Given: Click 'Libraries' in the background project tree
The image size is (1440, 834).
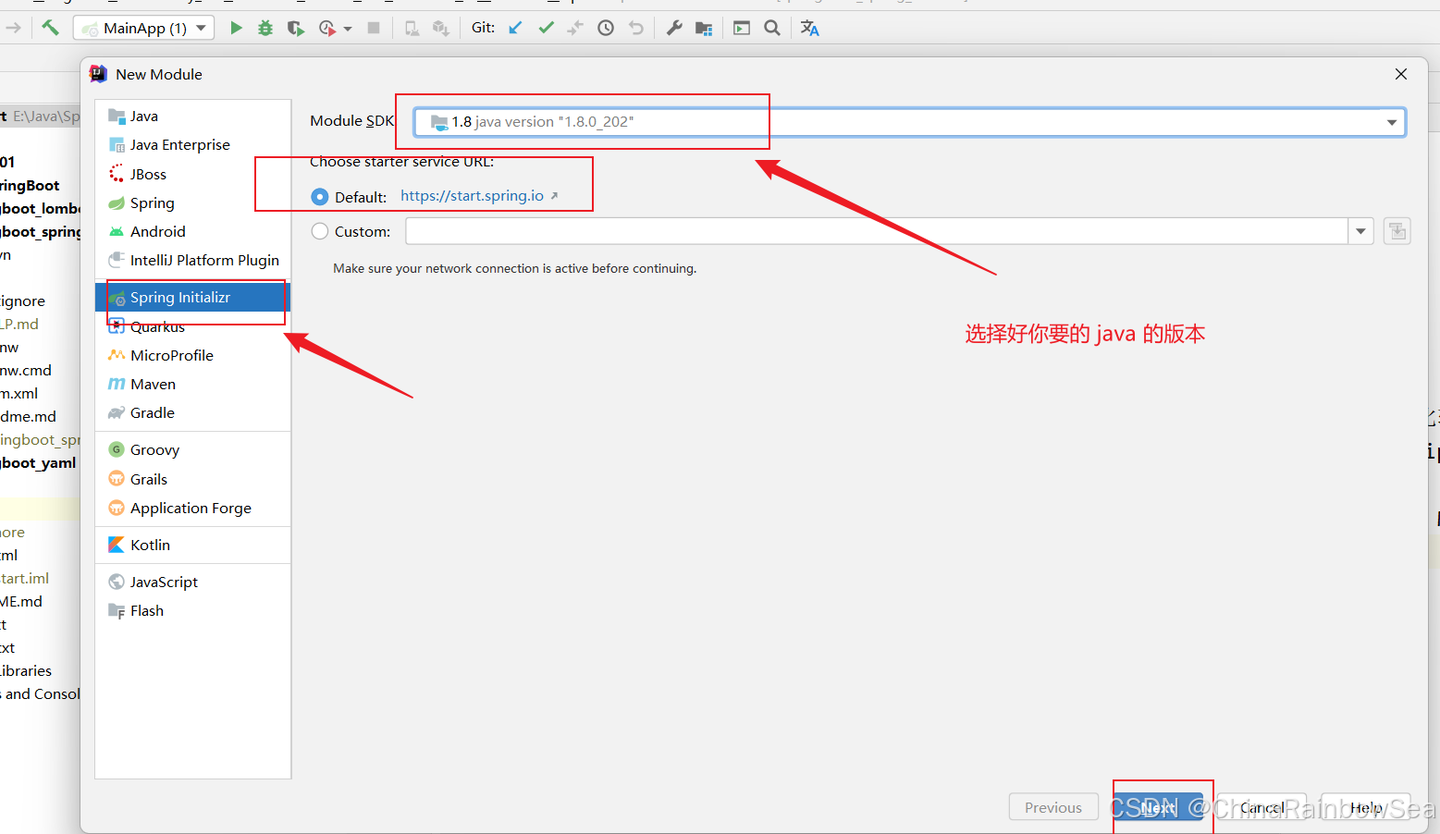Looking at the screenshot, I should pyautogui.click(x=25, y=671).
